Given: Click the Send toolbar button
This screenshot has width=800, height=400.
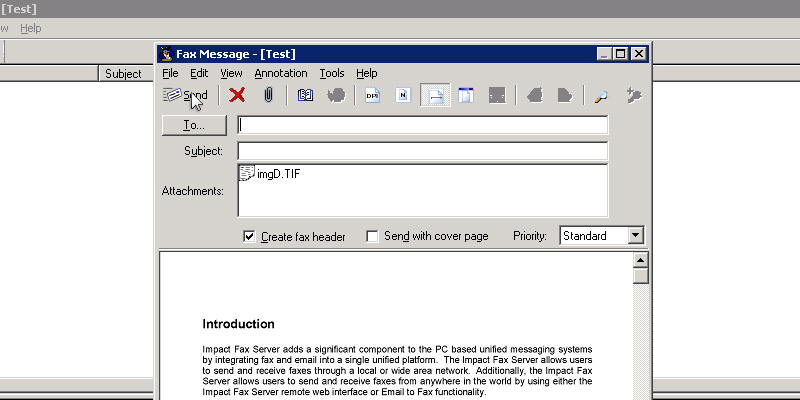Looking at the screenshot, I should 186,95.
